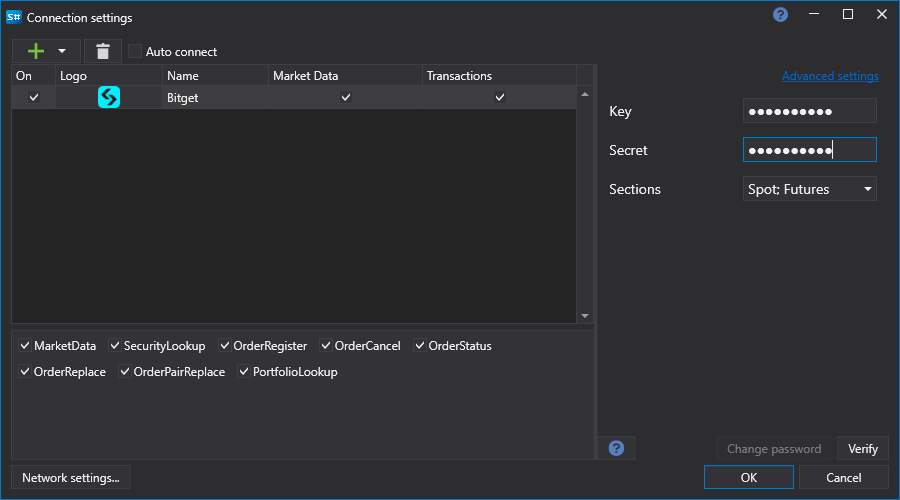Minimize the Connection settings window
900x500 pixels.
814,14
